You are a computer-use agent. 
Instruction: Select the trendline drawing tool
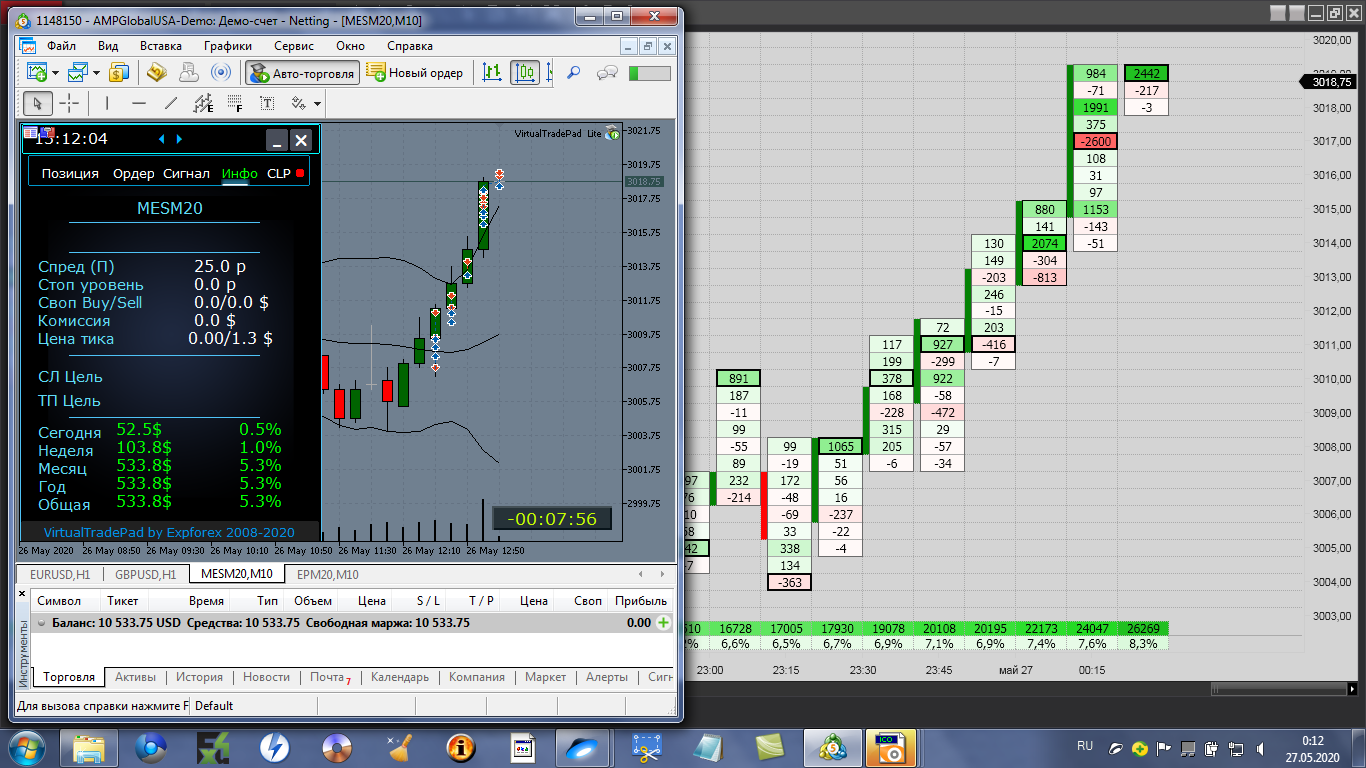pos(171,103)
